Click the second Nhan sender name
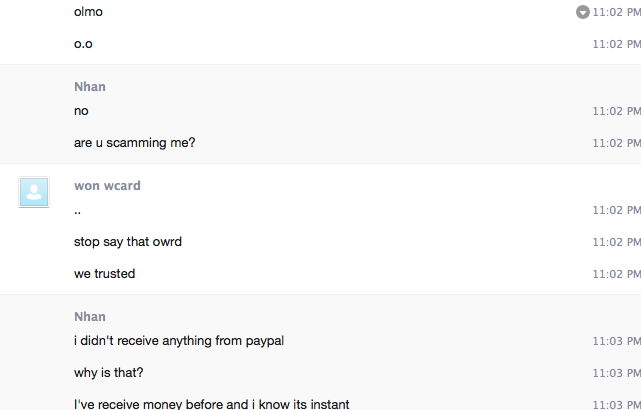Screen dimensions: 641x410 [90, 317]
